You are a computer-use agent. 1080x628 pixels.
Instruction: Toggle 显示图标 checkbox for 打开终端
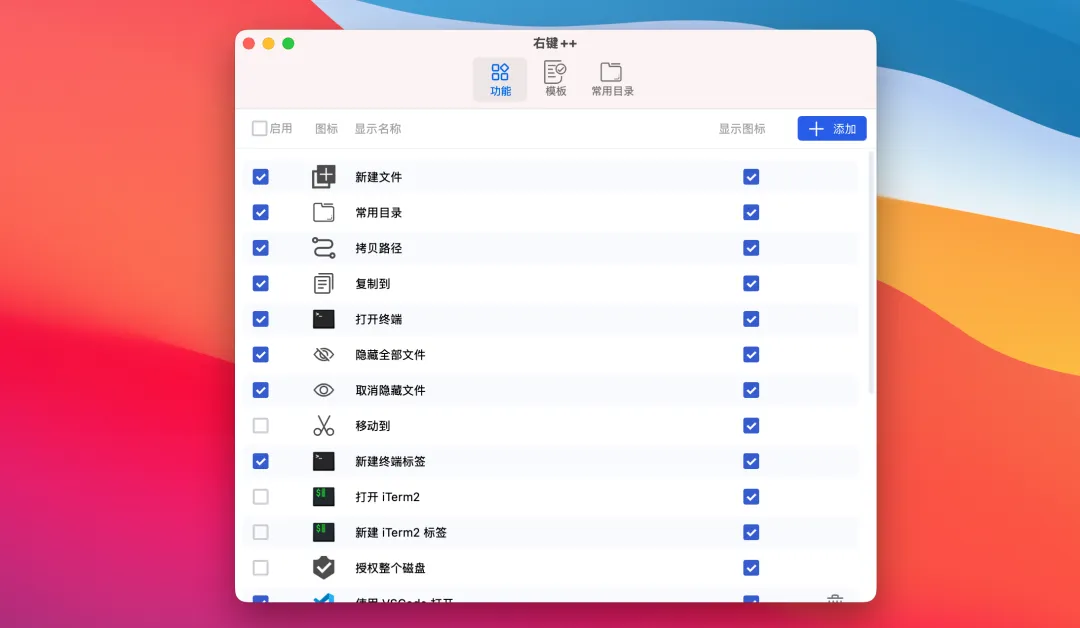click(751, 319)
